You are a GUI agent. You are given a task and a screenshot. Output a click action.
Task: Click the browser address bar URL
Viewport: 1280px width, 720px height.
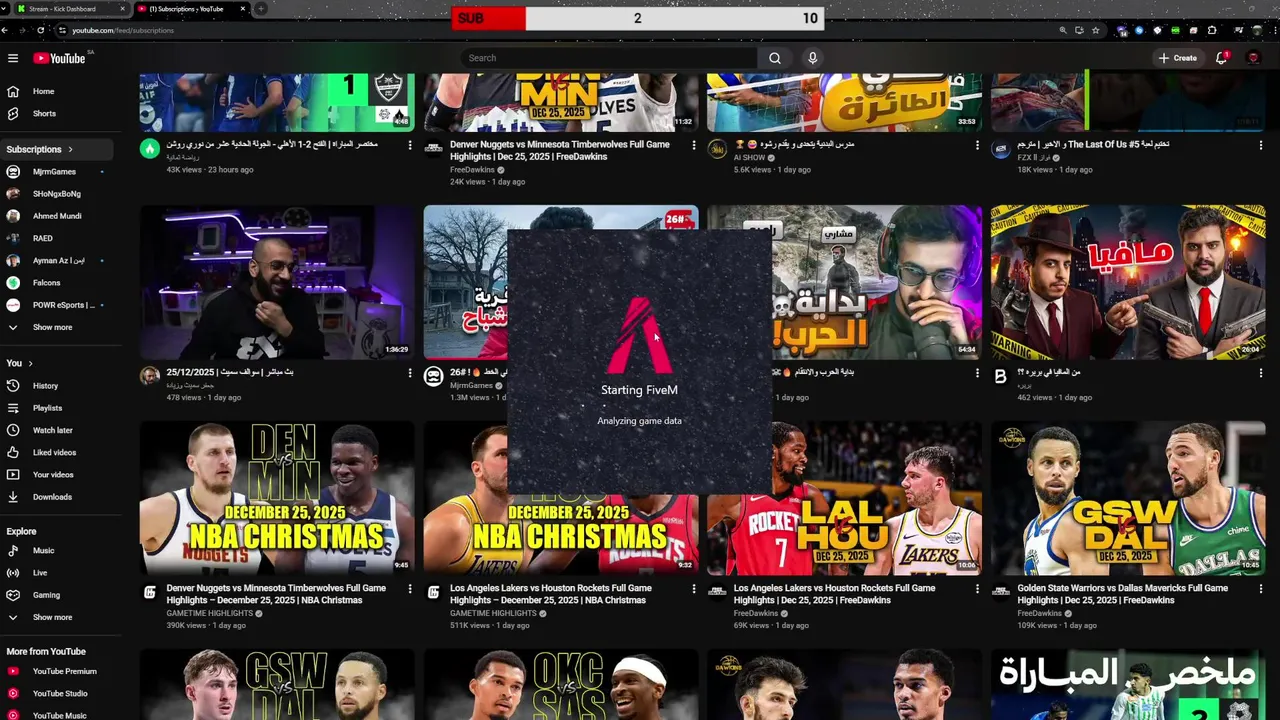pyautogui.click(x=123, y=30)
